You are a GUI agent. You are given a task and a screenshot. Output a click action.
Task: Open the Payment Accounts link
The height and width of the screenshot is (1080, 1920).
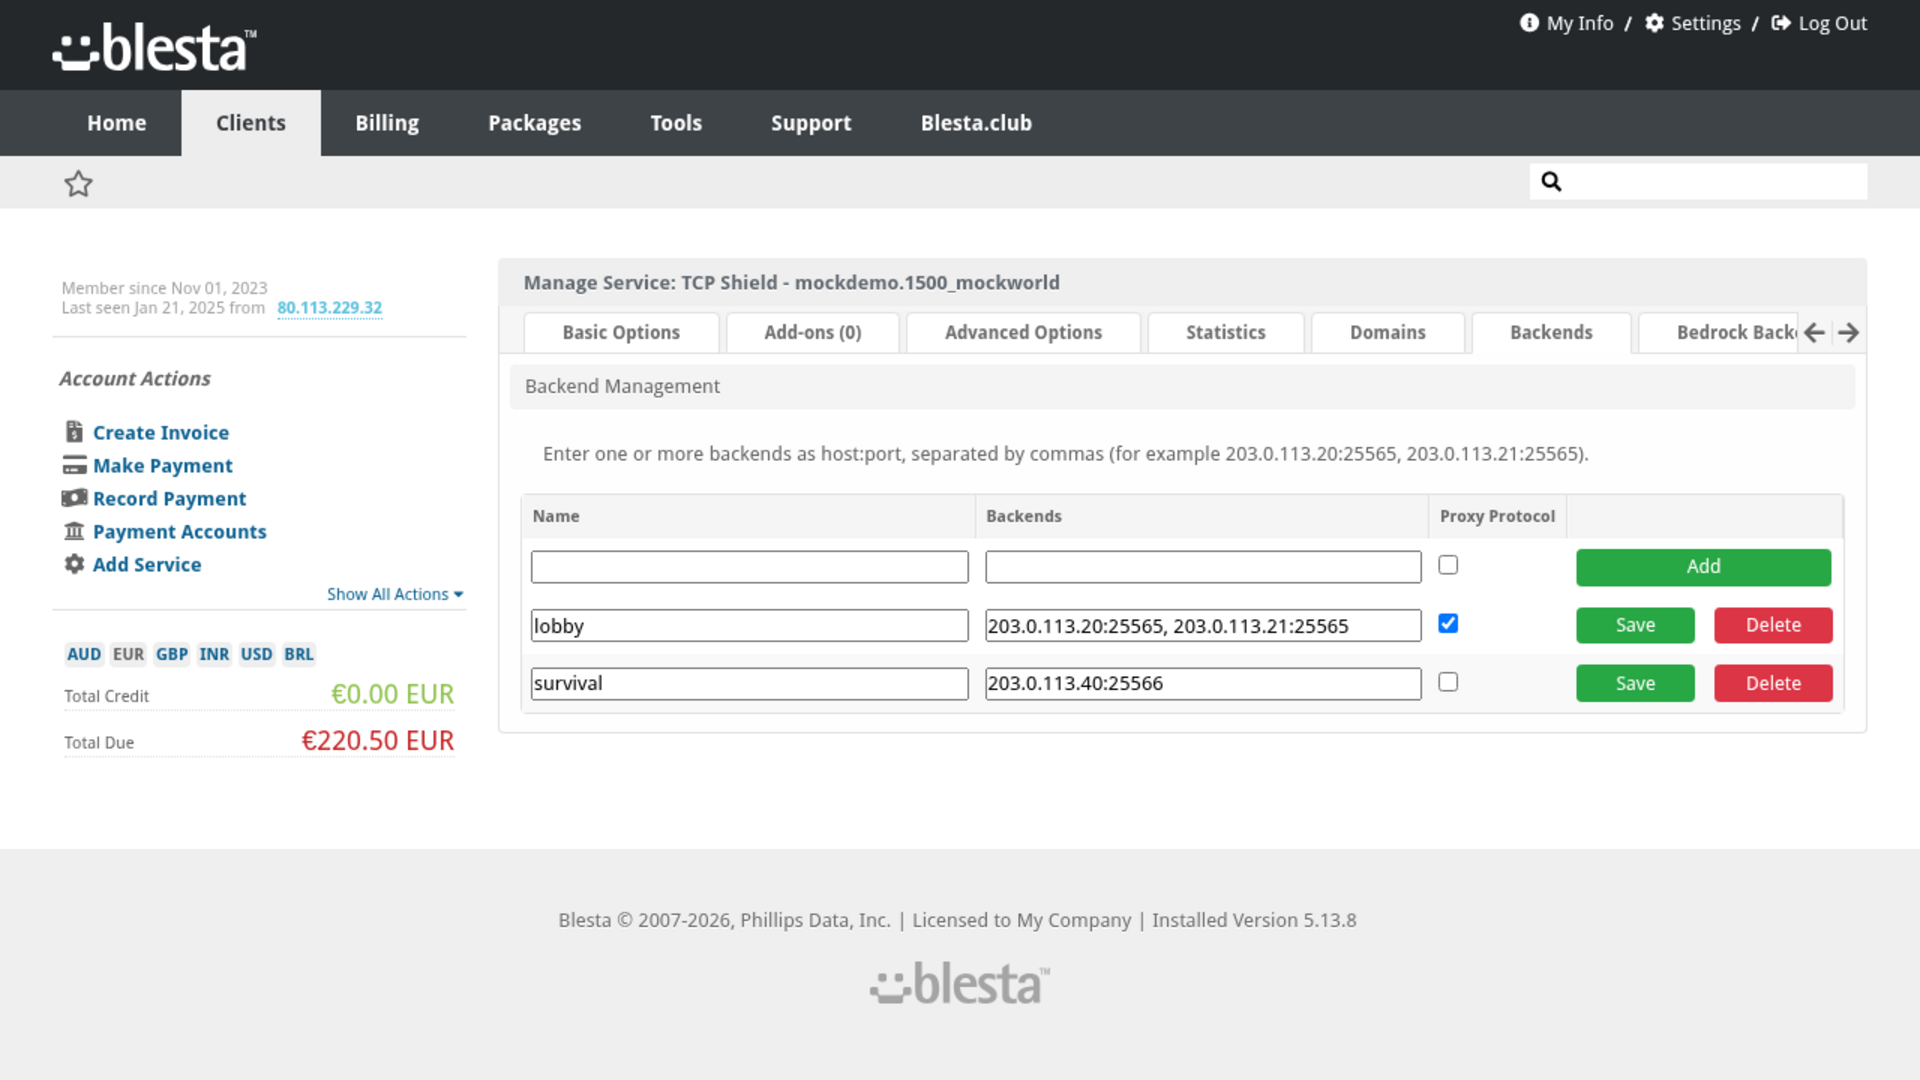coord(180,531)
